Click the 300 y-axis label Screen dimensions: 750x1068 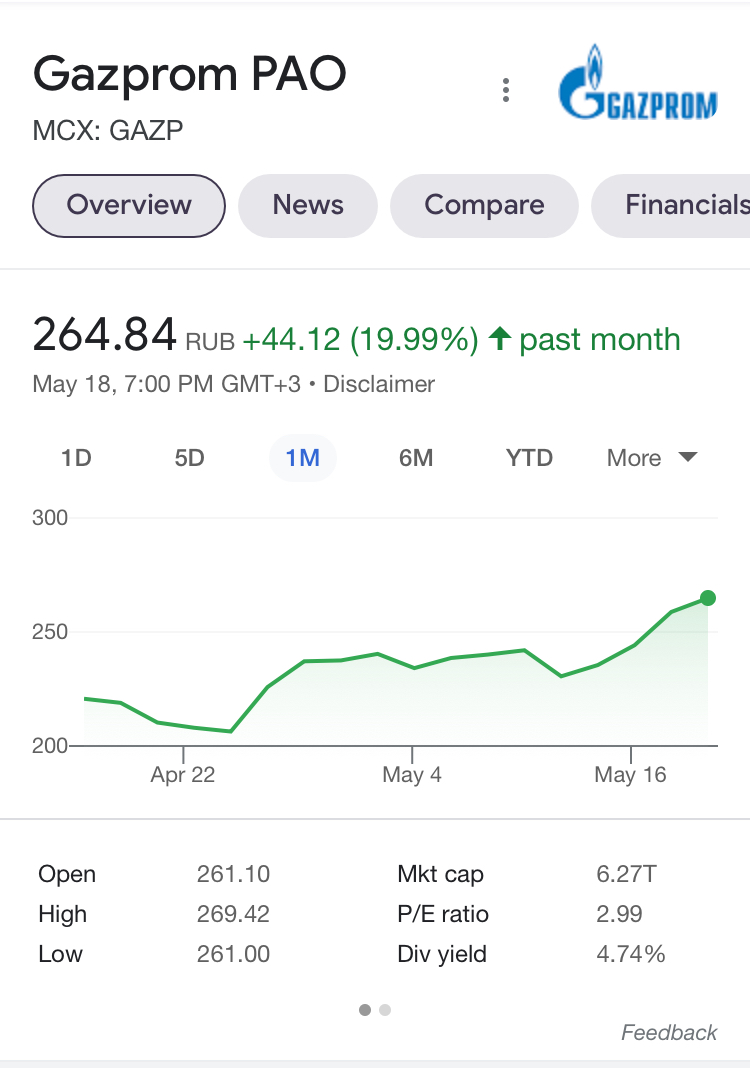coord(50,518)
